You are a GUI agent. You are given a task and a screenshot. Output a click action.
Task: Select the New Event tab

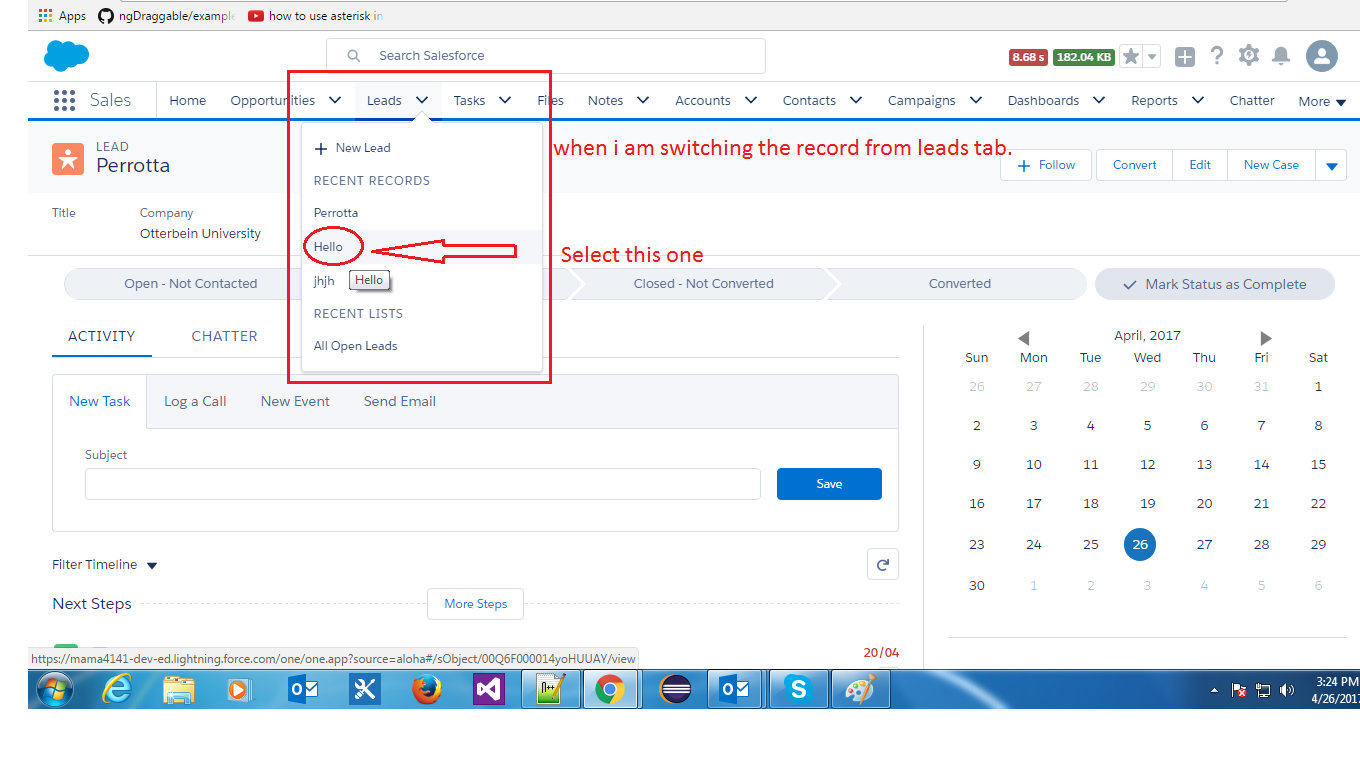(x=295, y=401)
